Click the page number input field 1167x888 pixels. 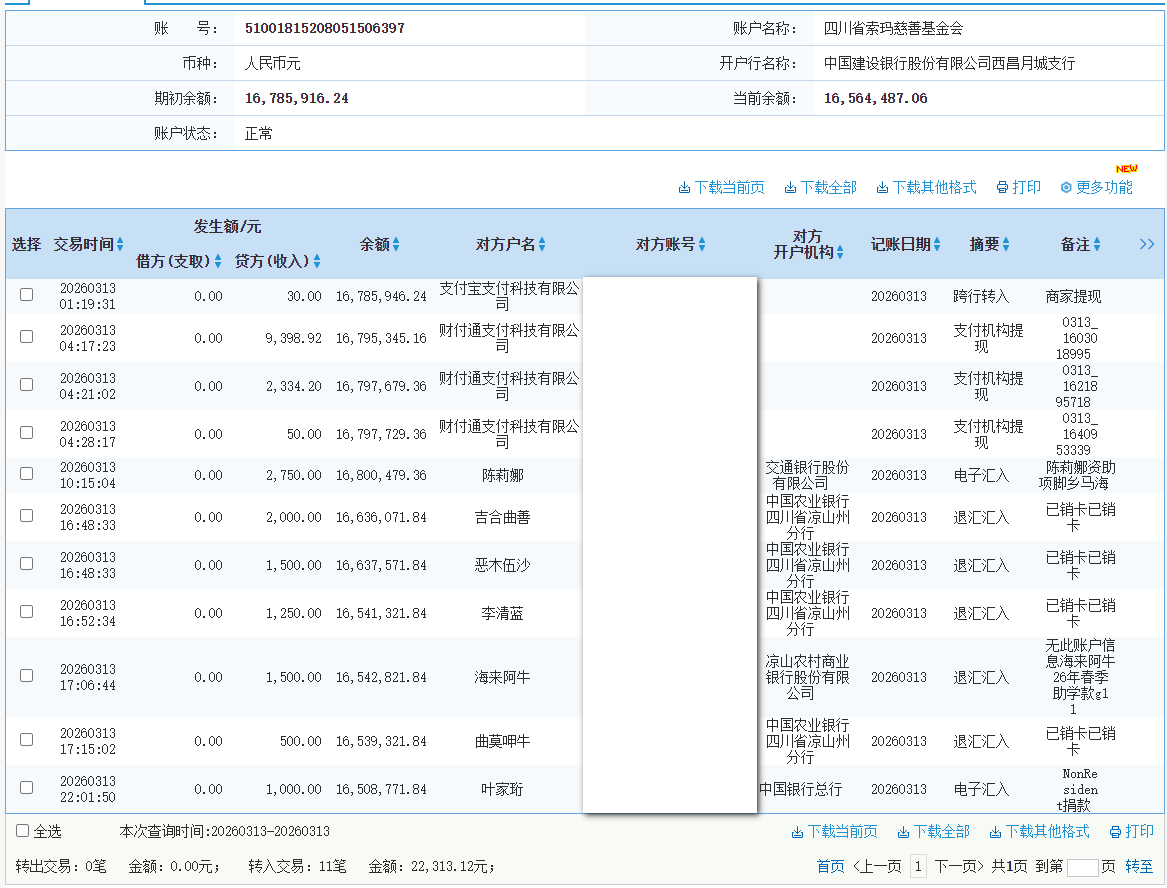click(1083, 866)
